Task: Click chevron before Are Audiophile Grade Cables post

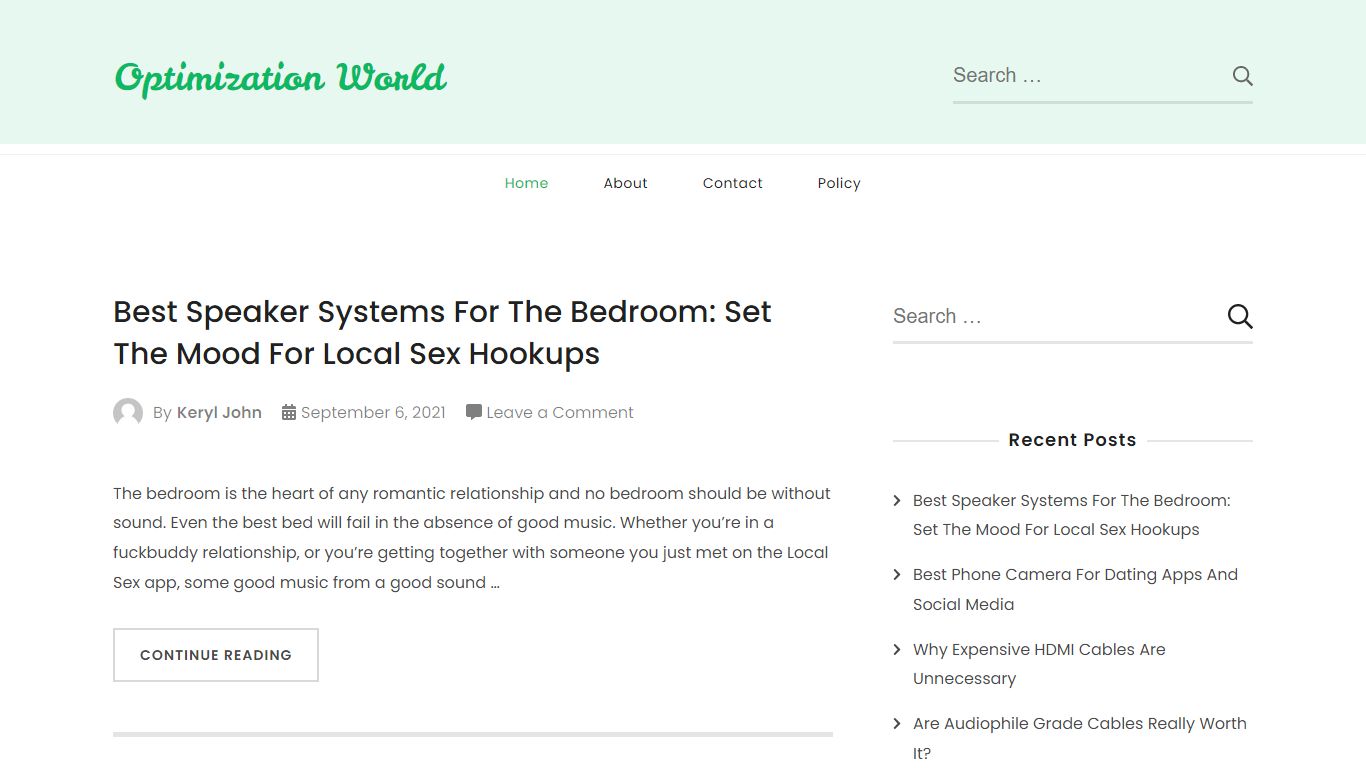Action: (x=897, y=723)
